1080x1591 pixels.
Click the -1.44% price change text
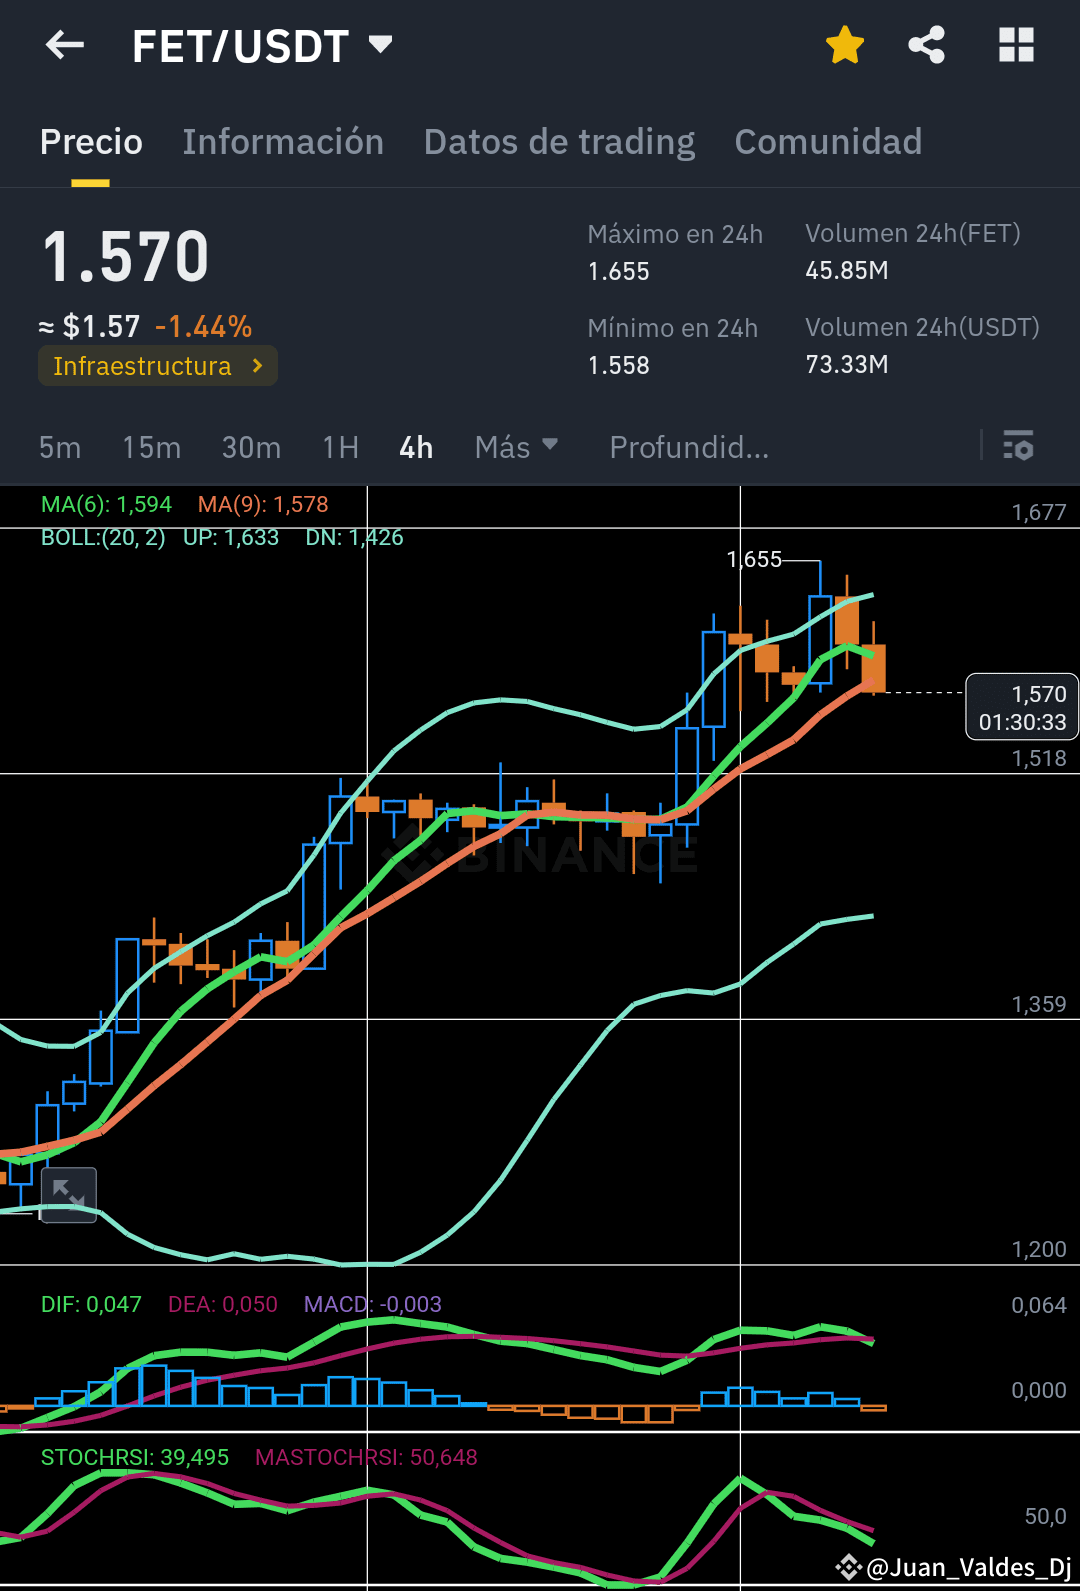click(203, 326)
